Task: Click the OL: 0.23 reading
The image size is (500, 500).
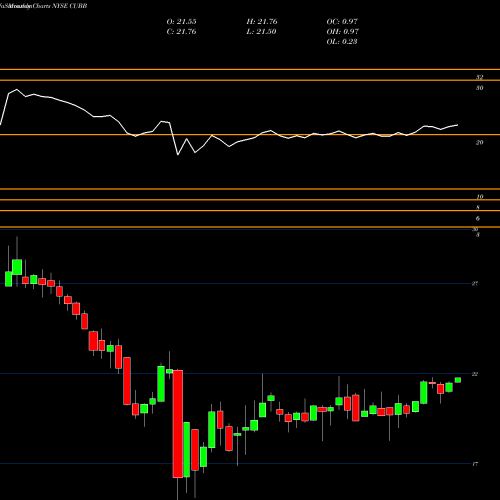Action: click(x=342, y=42)
